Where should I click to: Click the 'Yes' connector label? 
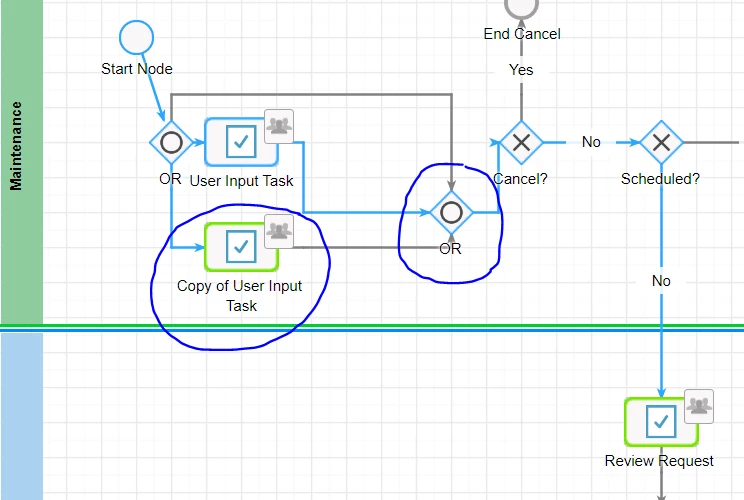click(x=521, y=70)
